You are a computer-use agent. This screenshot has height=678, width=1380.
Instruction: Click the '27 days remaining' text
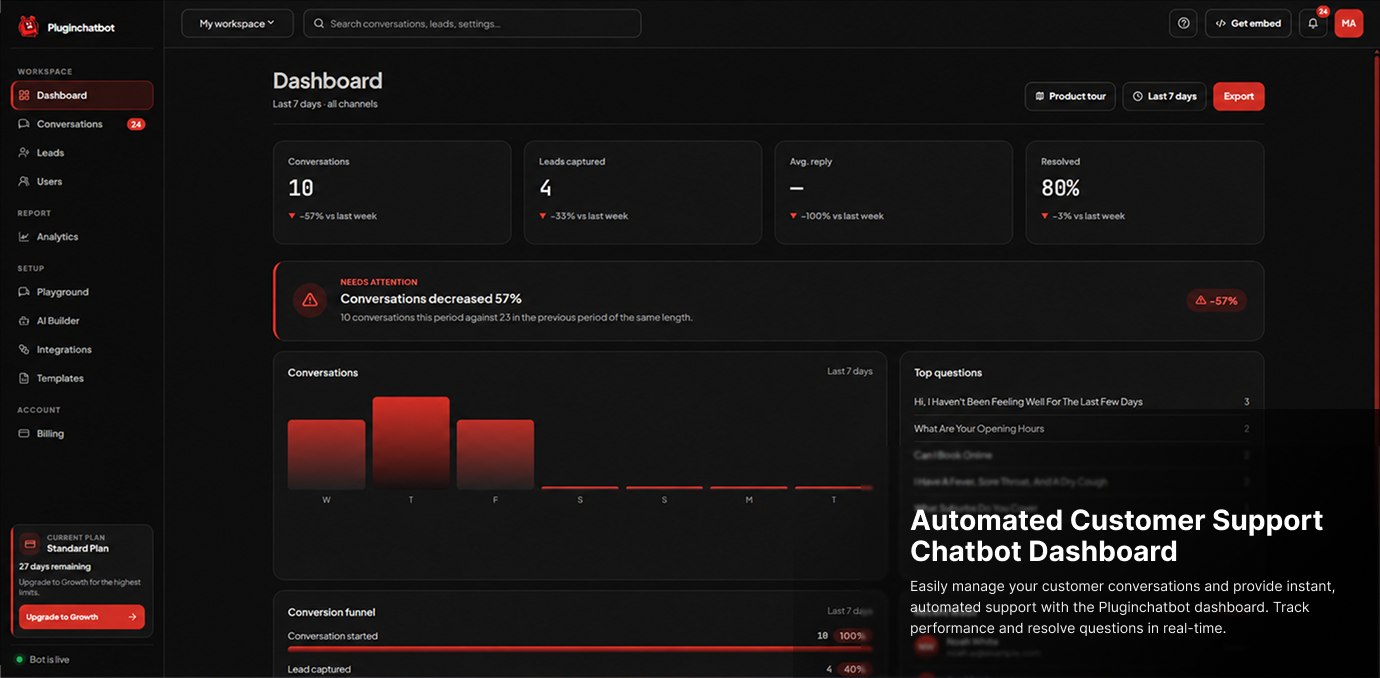tap(55, 567)
